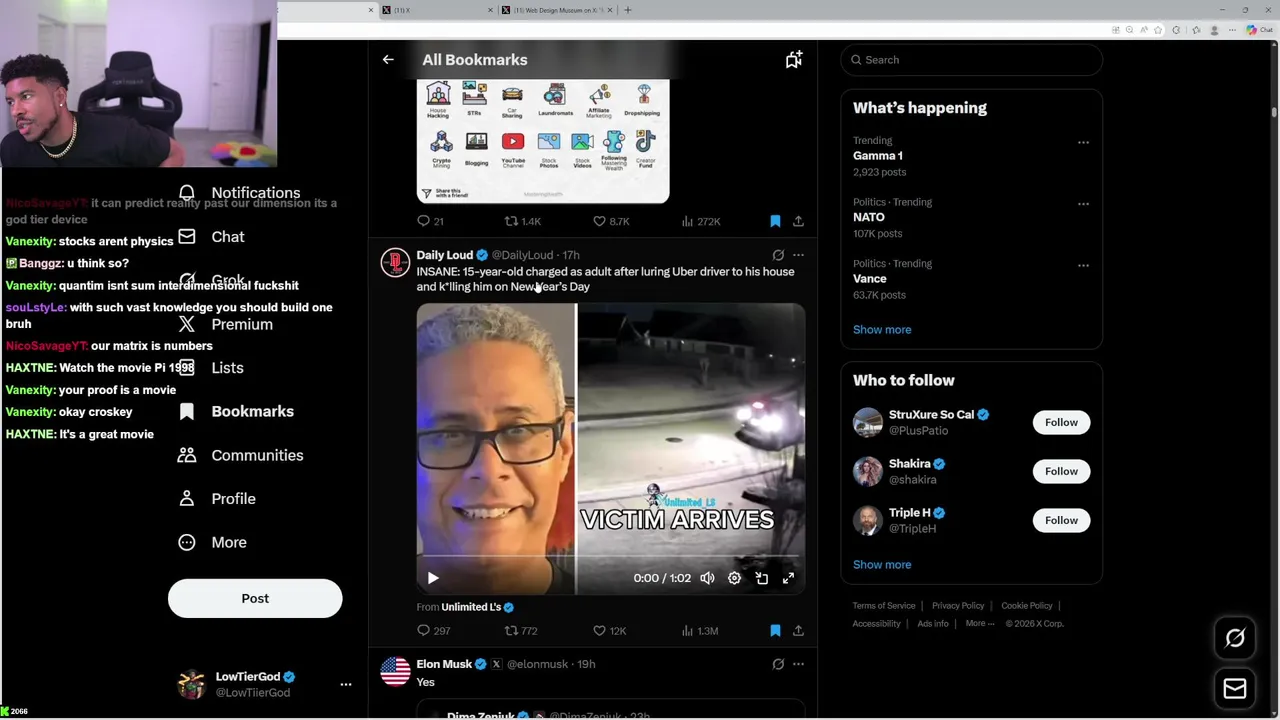
Task: Open a new browser tab
Action: (x=627, y=10)
